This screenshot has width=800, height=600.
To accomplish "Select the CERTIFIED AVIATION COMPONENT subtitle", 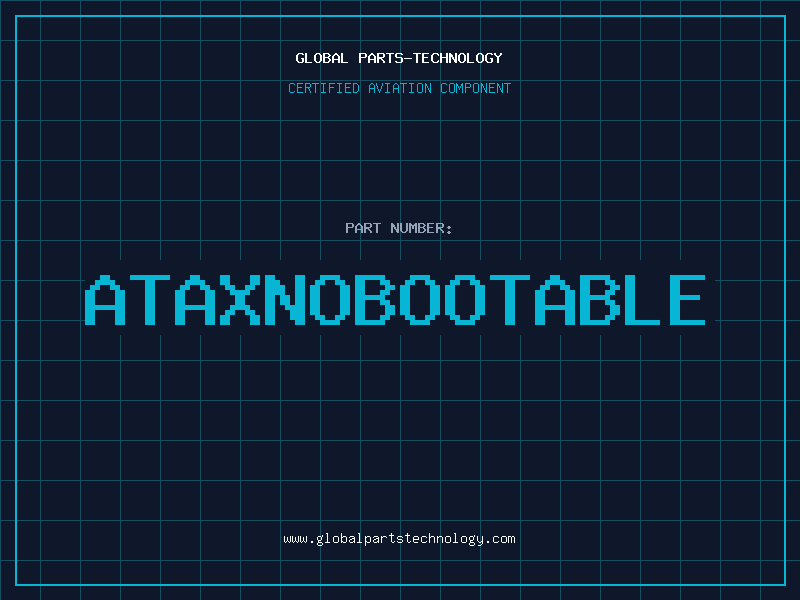I will tap(399, 88).
